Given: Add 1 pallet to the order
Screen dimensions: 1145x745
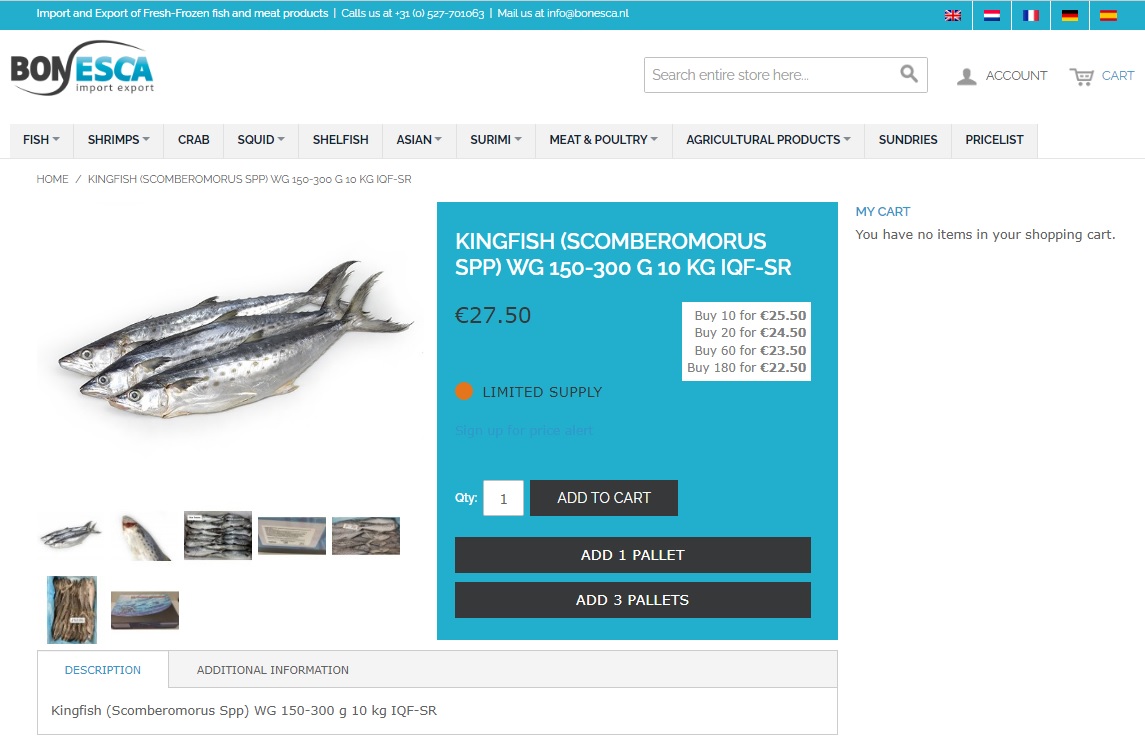Looking at the screenshot, I should [x=632, y=555].
